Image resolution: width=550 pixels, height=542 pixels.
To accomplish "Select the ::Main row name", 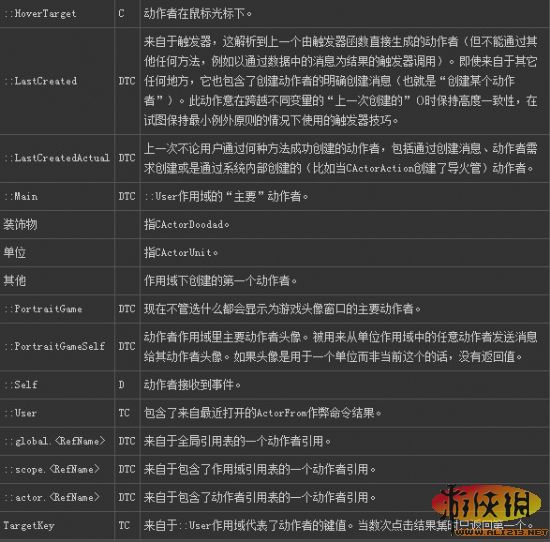I will [x=21, y=196].
